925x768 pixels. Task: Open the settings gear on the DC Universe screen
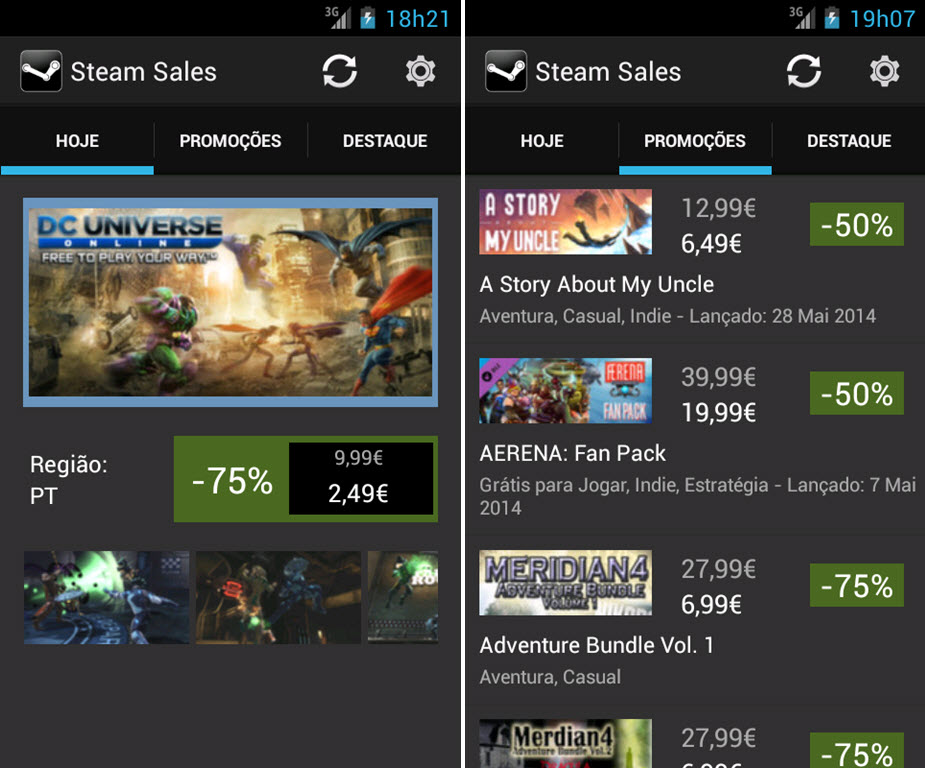pyautogui.click(x=420, y=72)
